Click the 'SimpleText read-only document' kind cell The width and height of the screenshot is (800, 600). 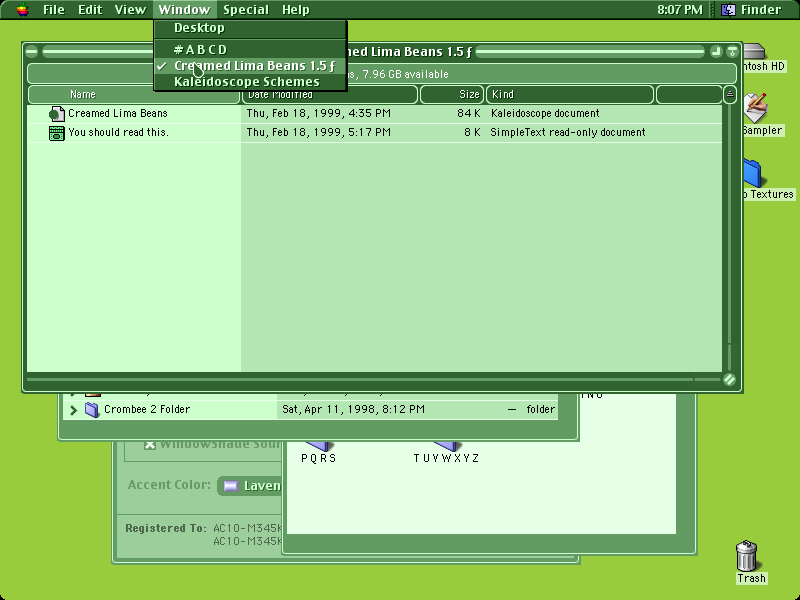tap(568, 132)
